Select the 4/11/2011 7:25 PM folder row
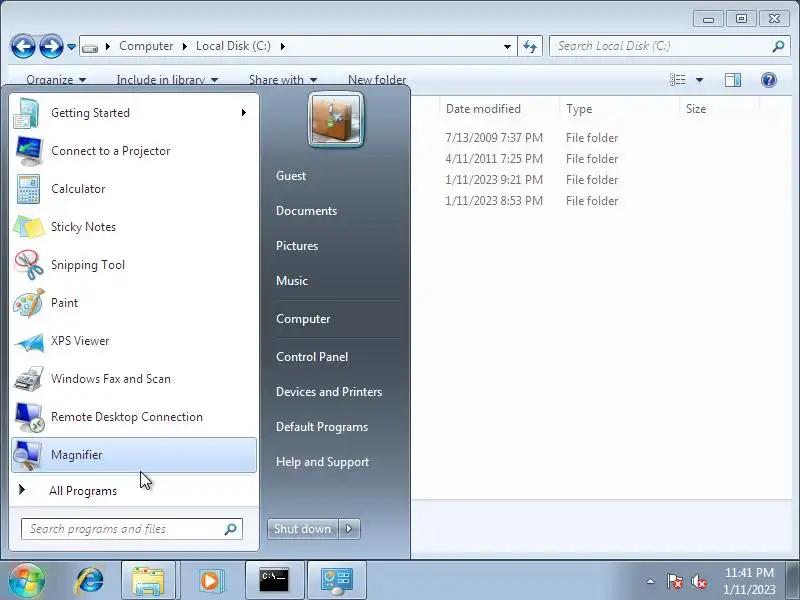Screen dimensions: 800x600 pyautogui.click(x=532, y=159)
